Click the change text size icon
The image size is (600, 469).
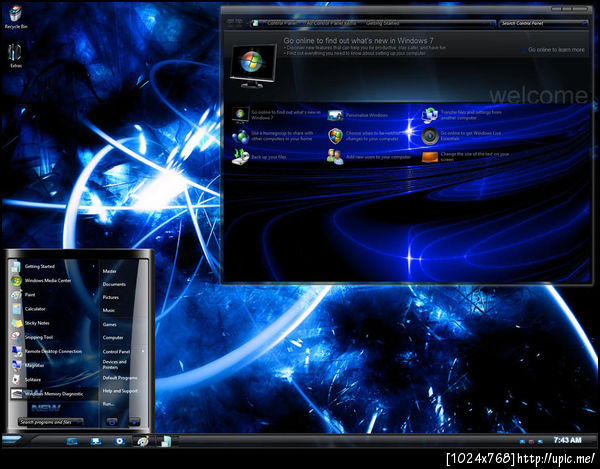(x=430, y=157)
